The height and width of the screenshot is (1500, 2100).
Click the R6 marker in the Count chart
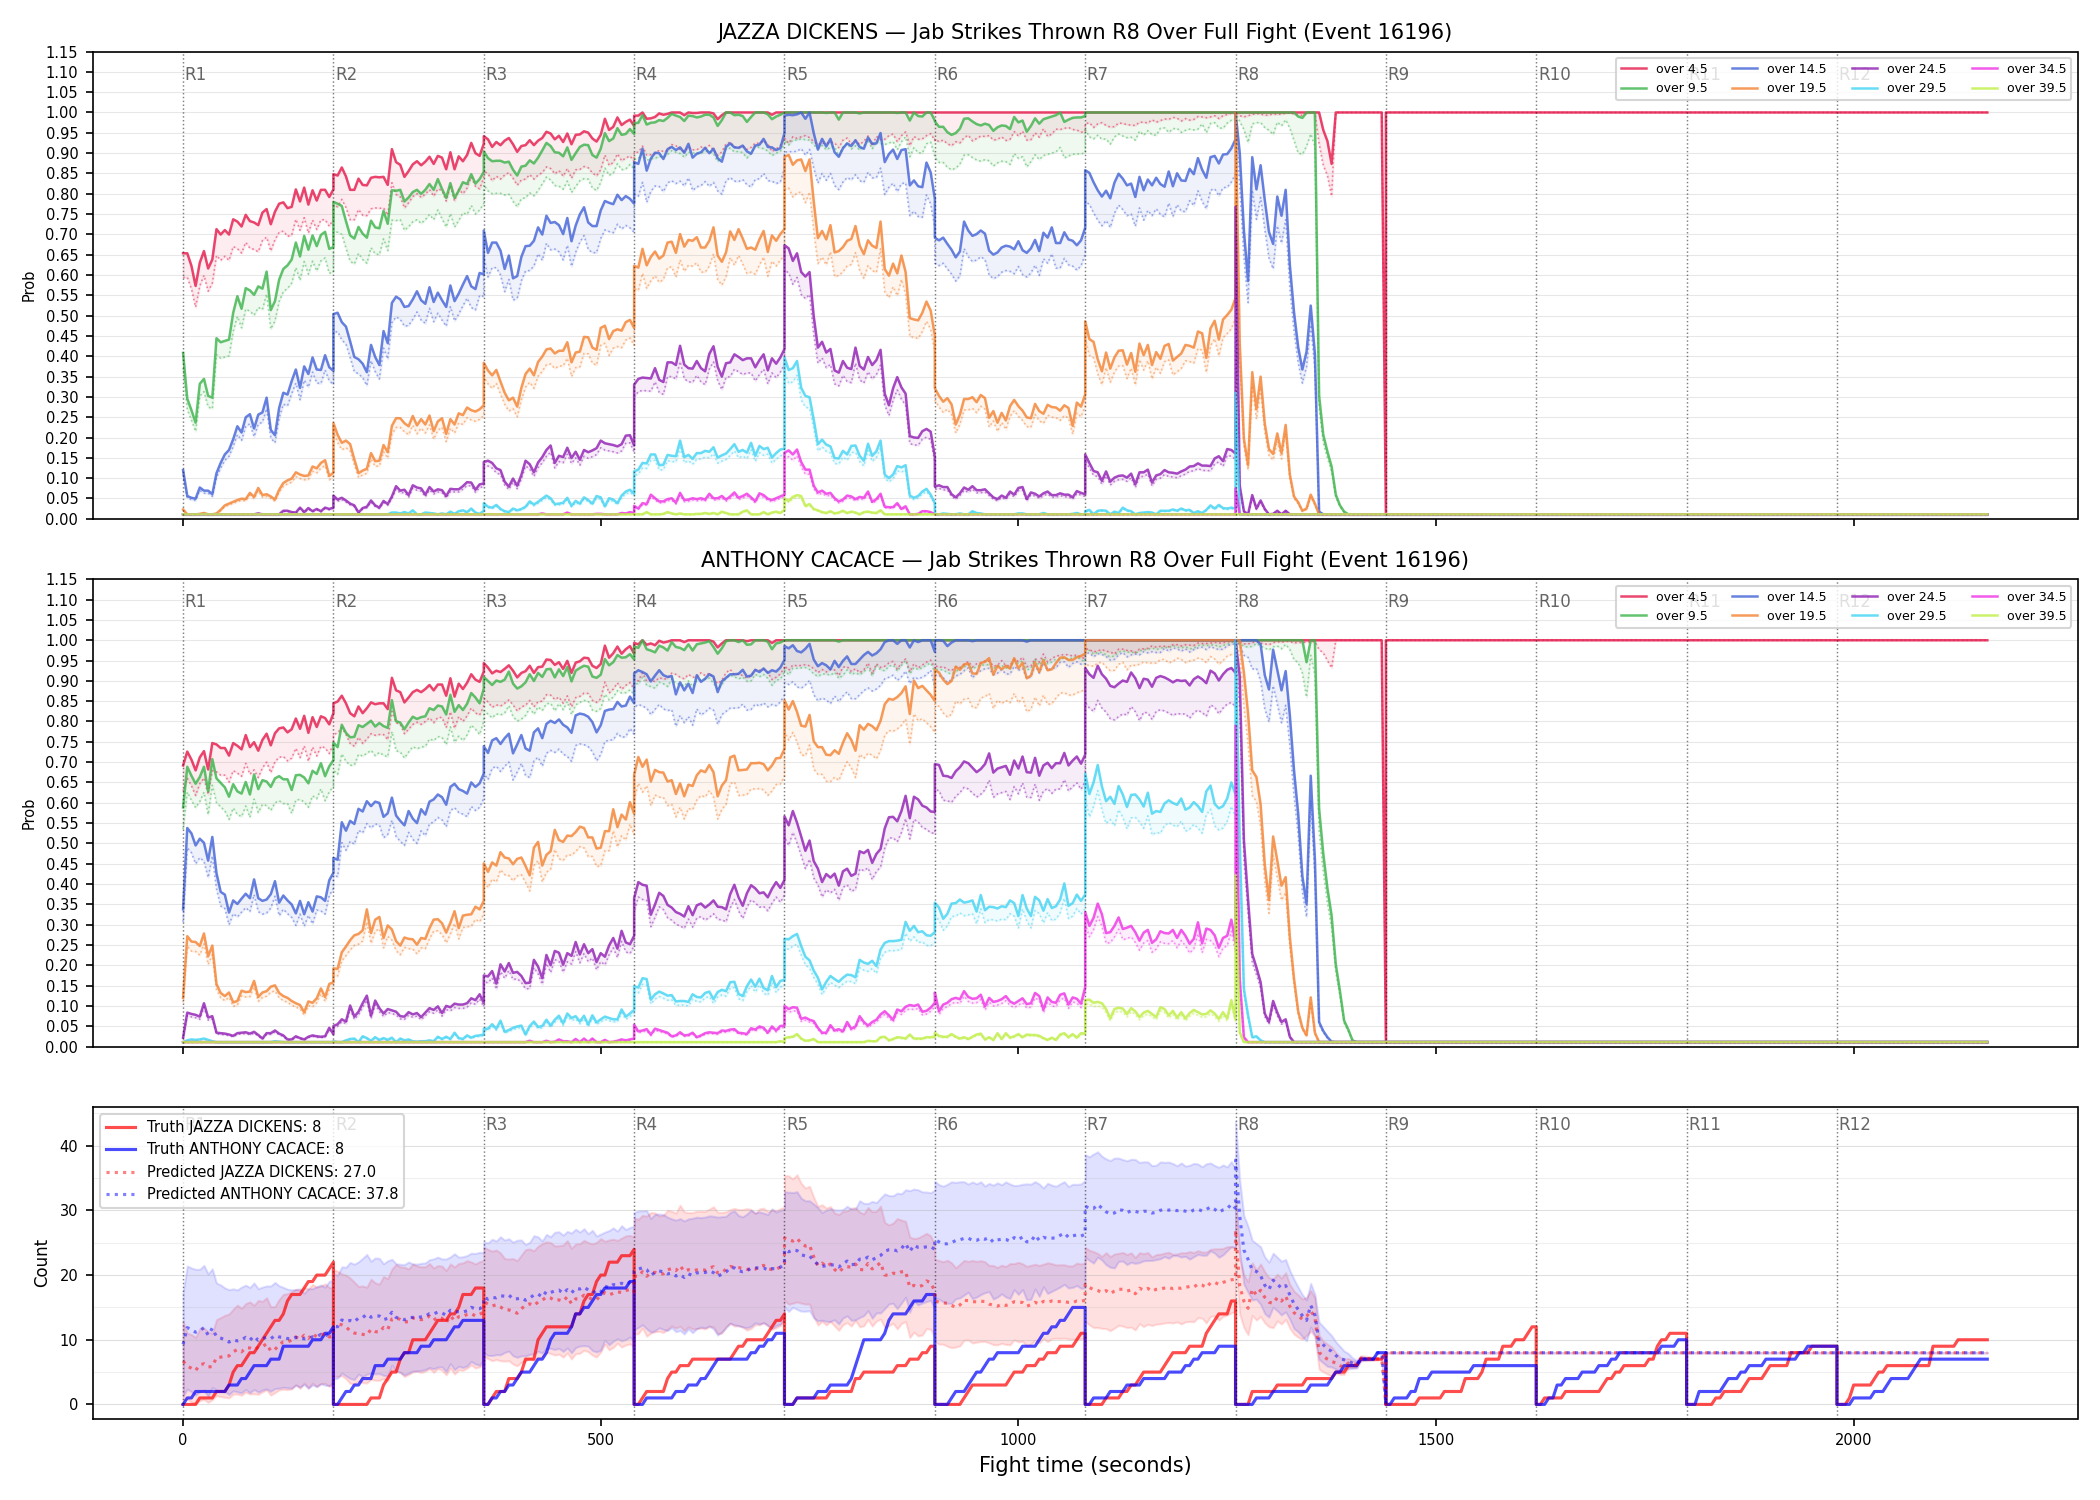click(x=947, y=1124)
